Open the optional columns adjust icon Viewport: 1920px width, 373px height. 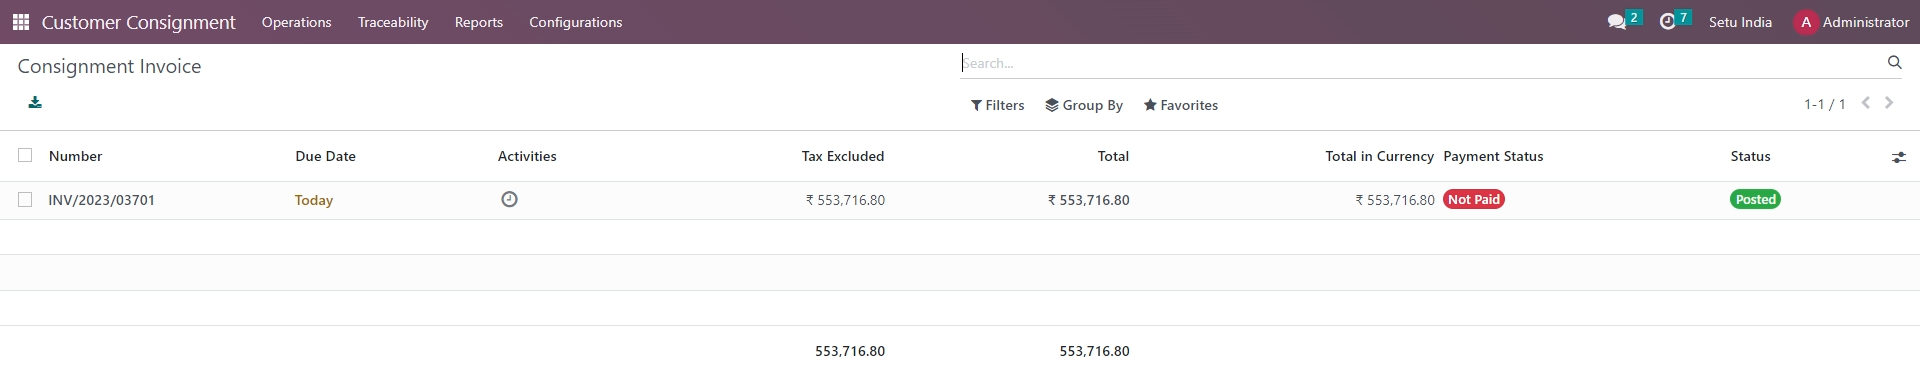point(1899,157)
